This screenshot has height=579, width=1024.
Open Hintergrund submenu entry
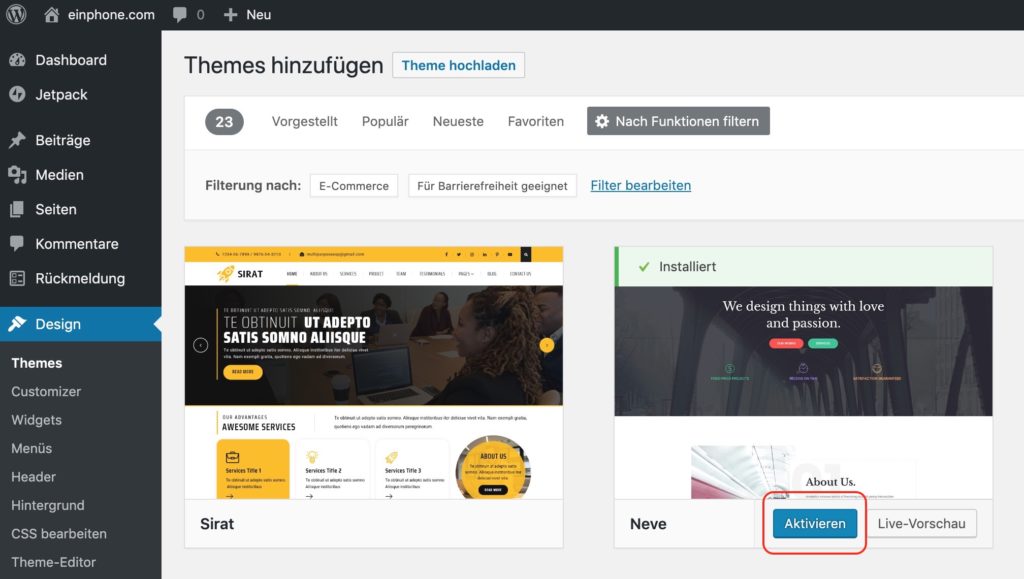tap(48, 505)
